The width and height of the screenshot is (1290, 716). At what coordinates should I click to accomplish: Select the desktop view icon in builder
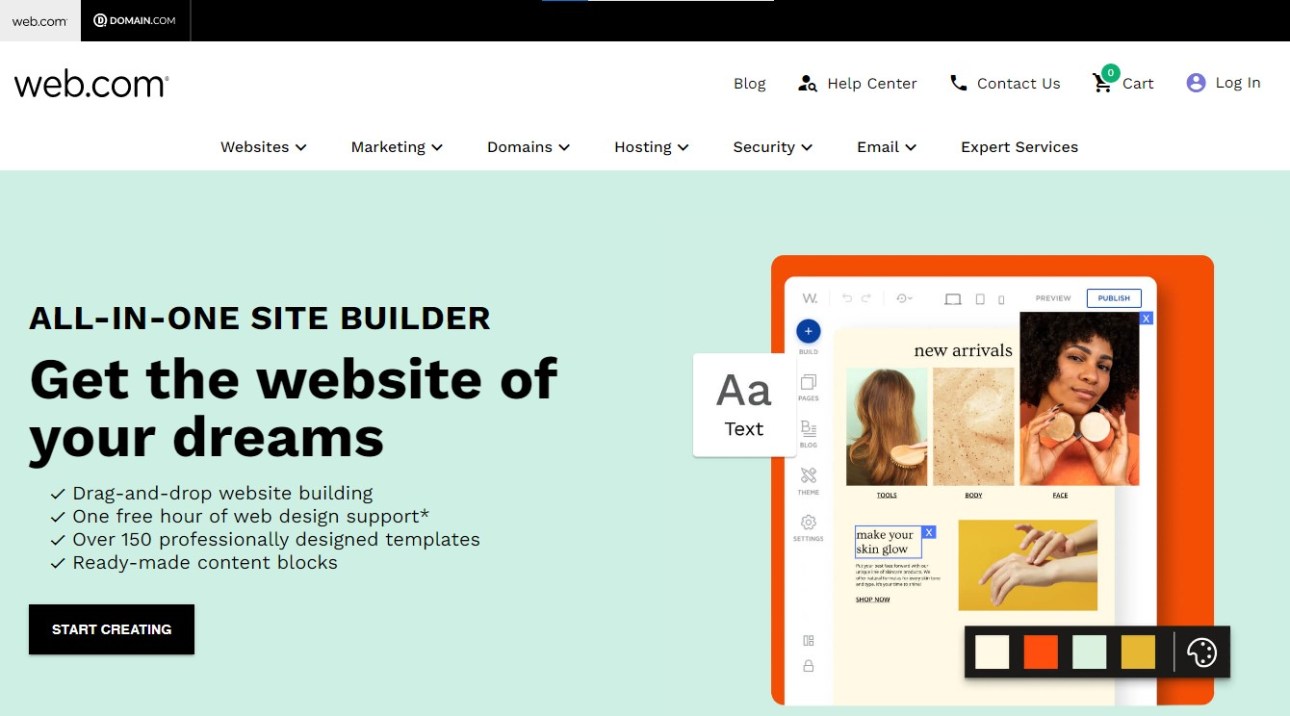953,299
